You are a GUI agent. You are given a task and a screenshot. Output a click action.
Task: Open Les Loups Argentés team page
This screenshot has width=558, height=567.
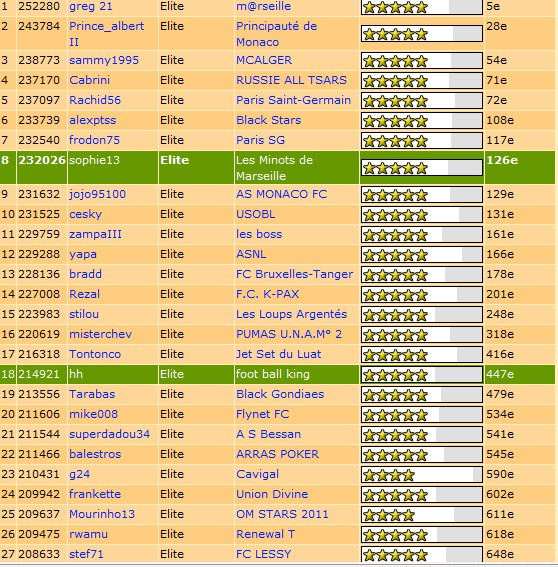pos(291,314)
